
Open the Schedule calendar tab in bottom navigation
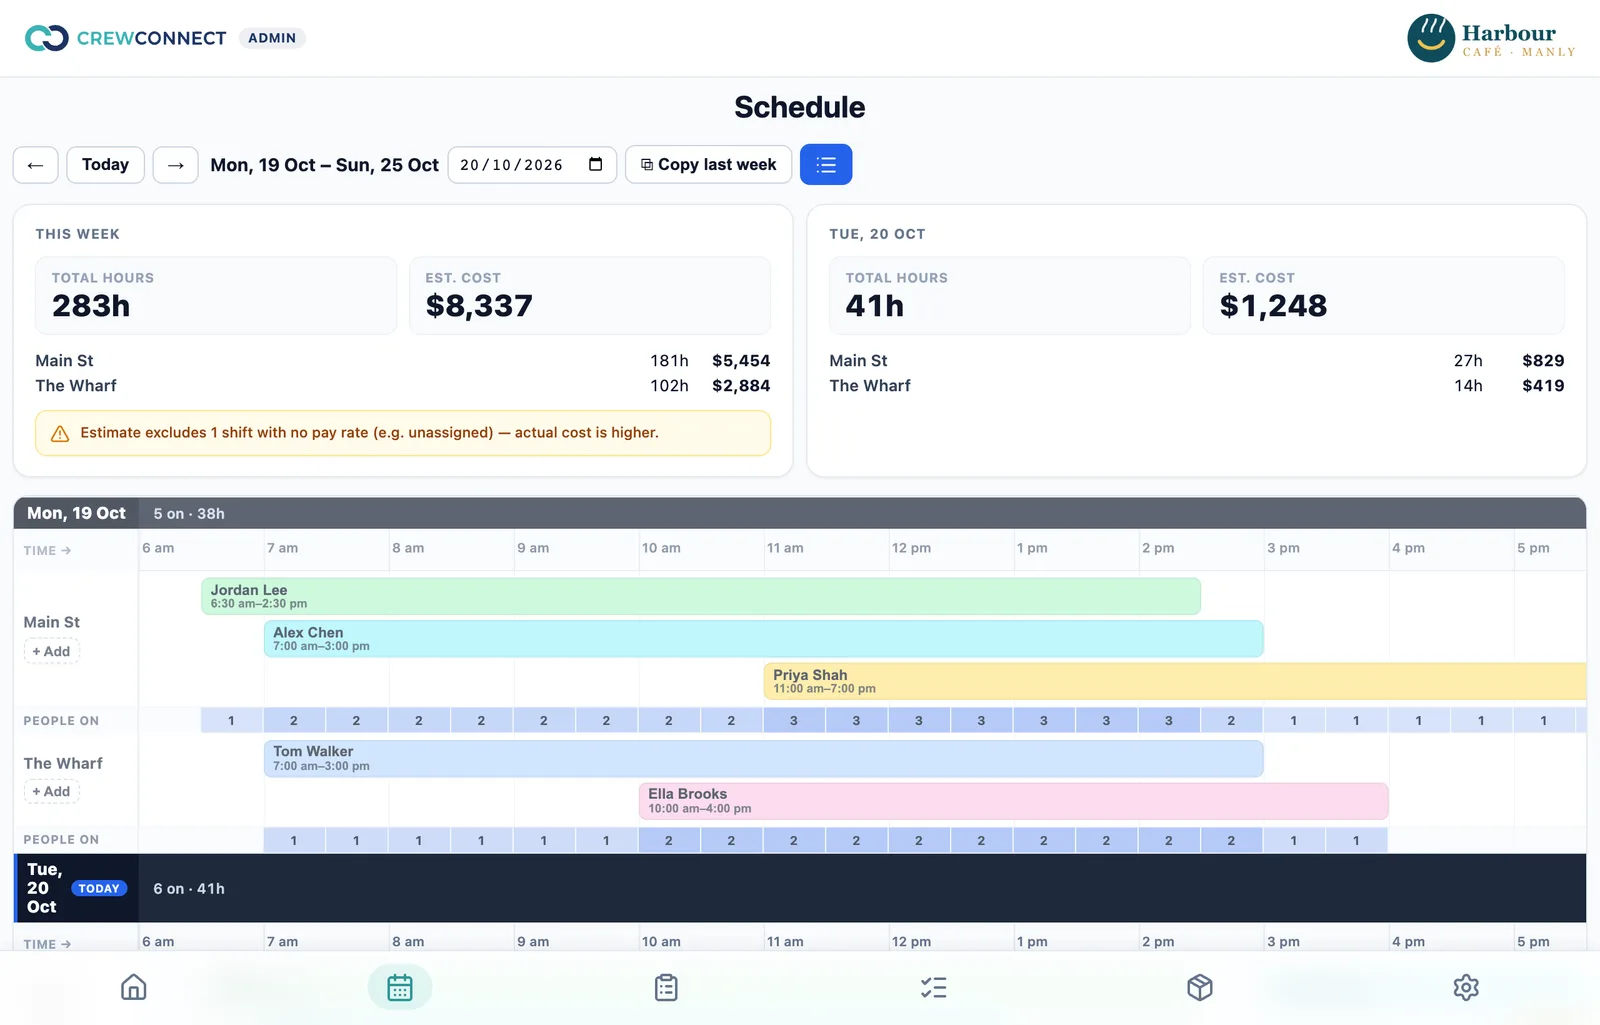click(x=400, y=987)
